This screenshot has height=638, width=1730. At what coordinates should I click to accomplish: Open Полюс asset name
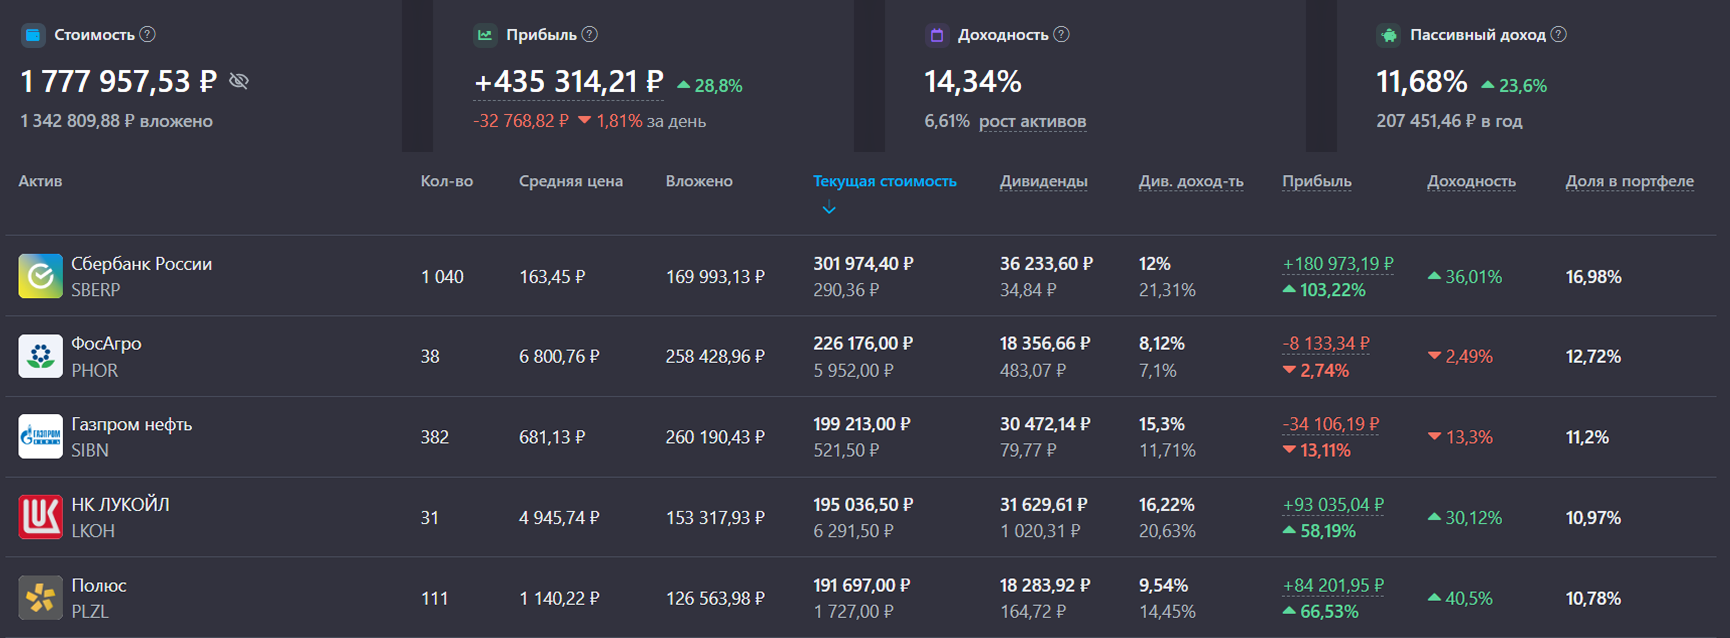click(x=99, y=586)
